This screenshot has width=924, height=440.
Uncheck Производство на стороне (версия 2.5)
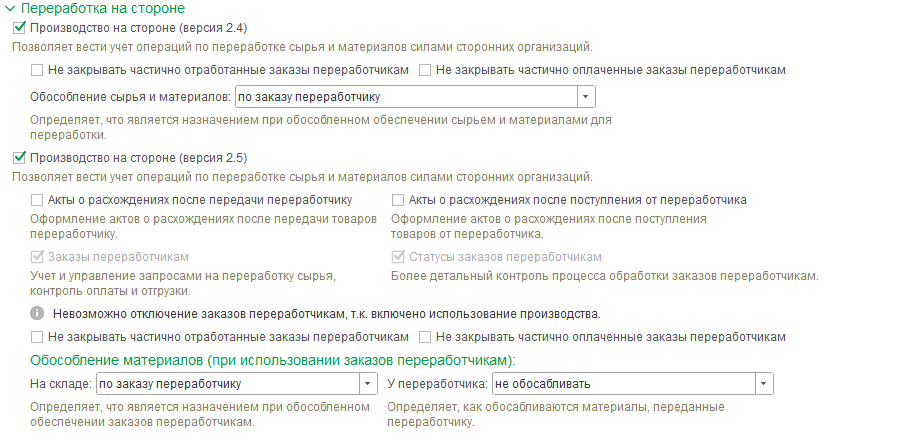click(x=19, y=158)
